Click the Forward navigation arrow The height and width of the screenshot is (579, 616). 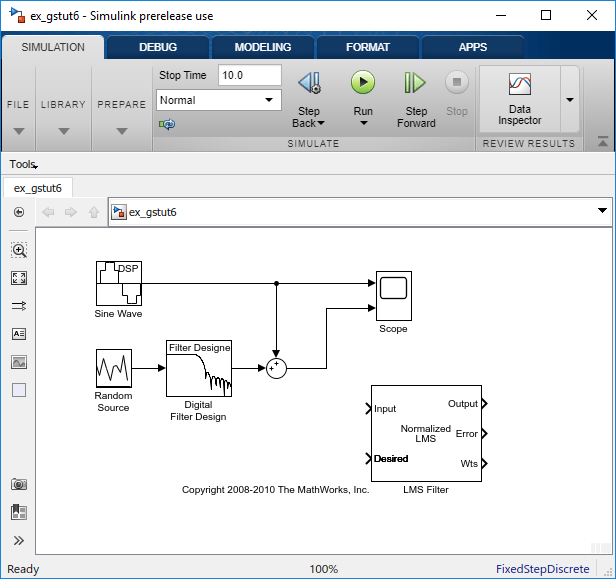(x=71, y=212)
